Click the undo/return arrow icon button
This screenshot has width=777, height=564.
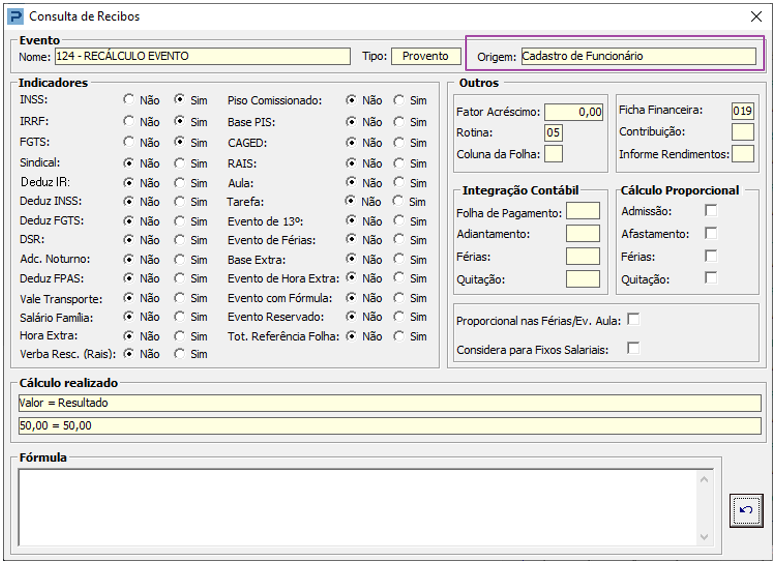[746, 510]
